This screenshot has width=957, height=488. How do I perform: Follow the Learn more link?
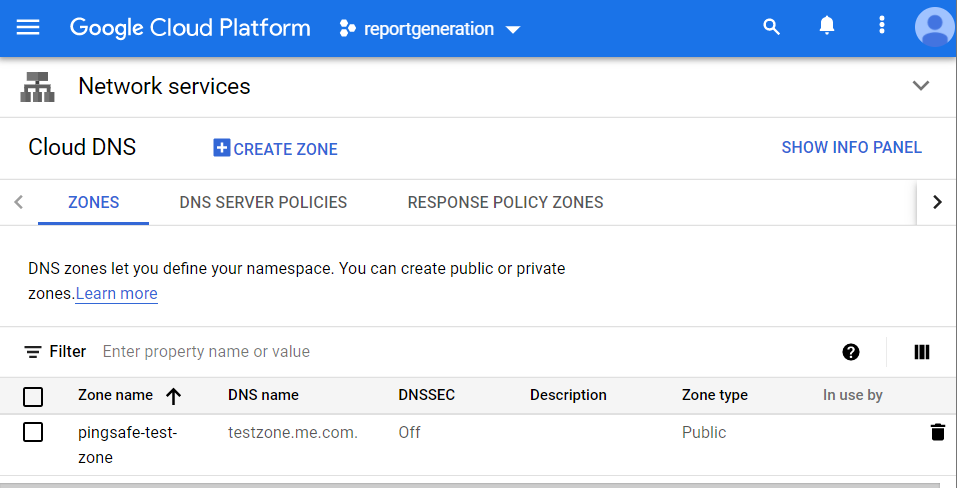[x=117, y=294]
